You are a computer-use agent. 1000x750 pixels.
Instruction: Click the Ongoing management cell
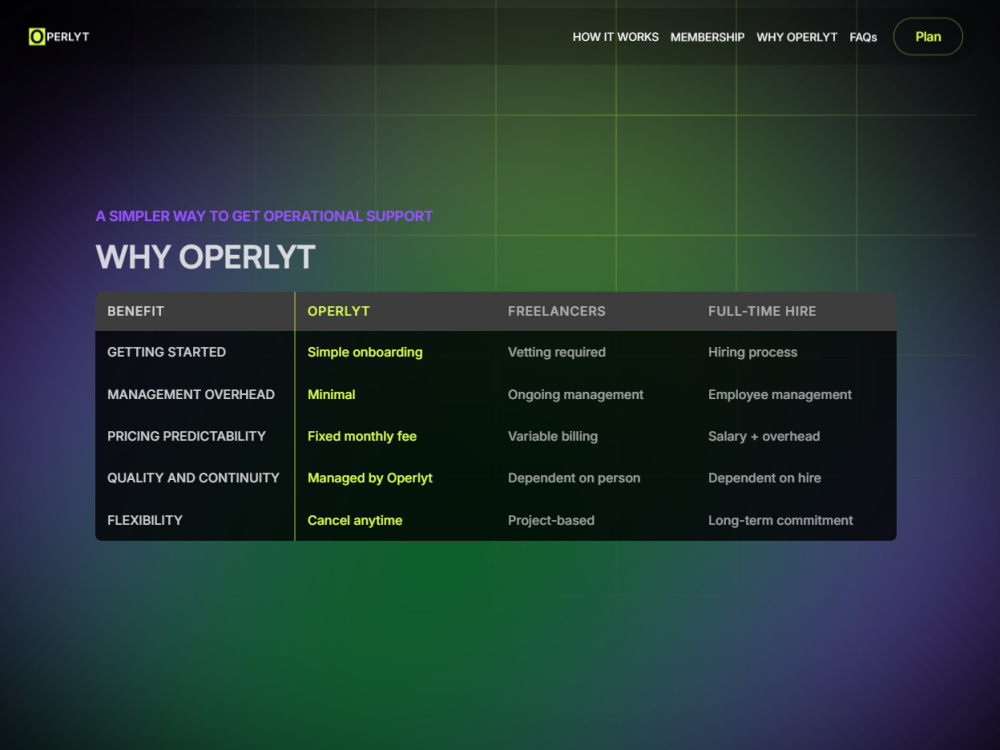575,395
